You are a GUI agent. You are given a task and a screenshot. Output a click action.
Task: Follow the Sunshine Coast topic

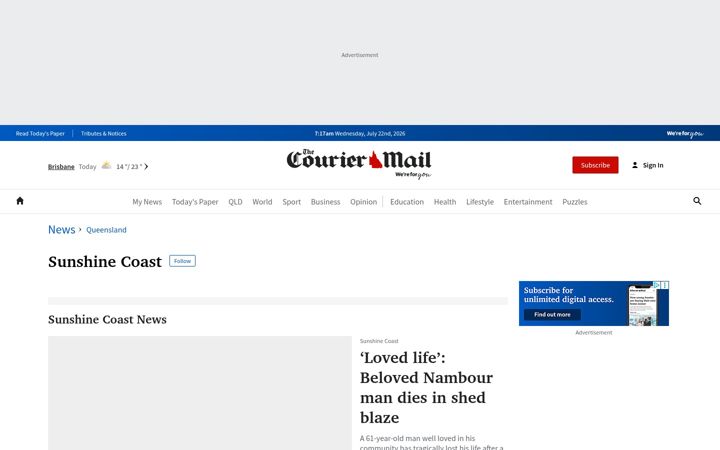click(182, 261)
